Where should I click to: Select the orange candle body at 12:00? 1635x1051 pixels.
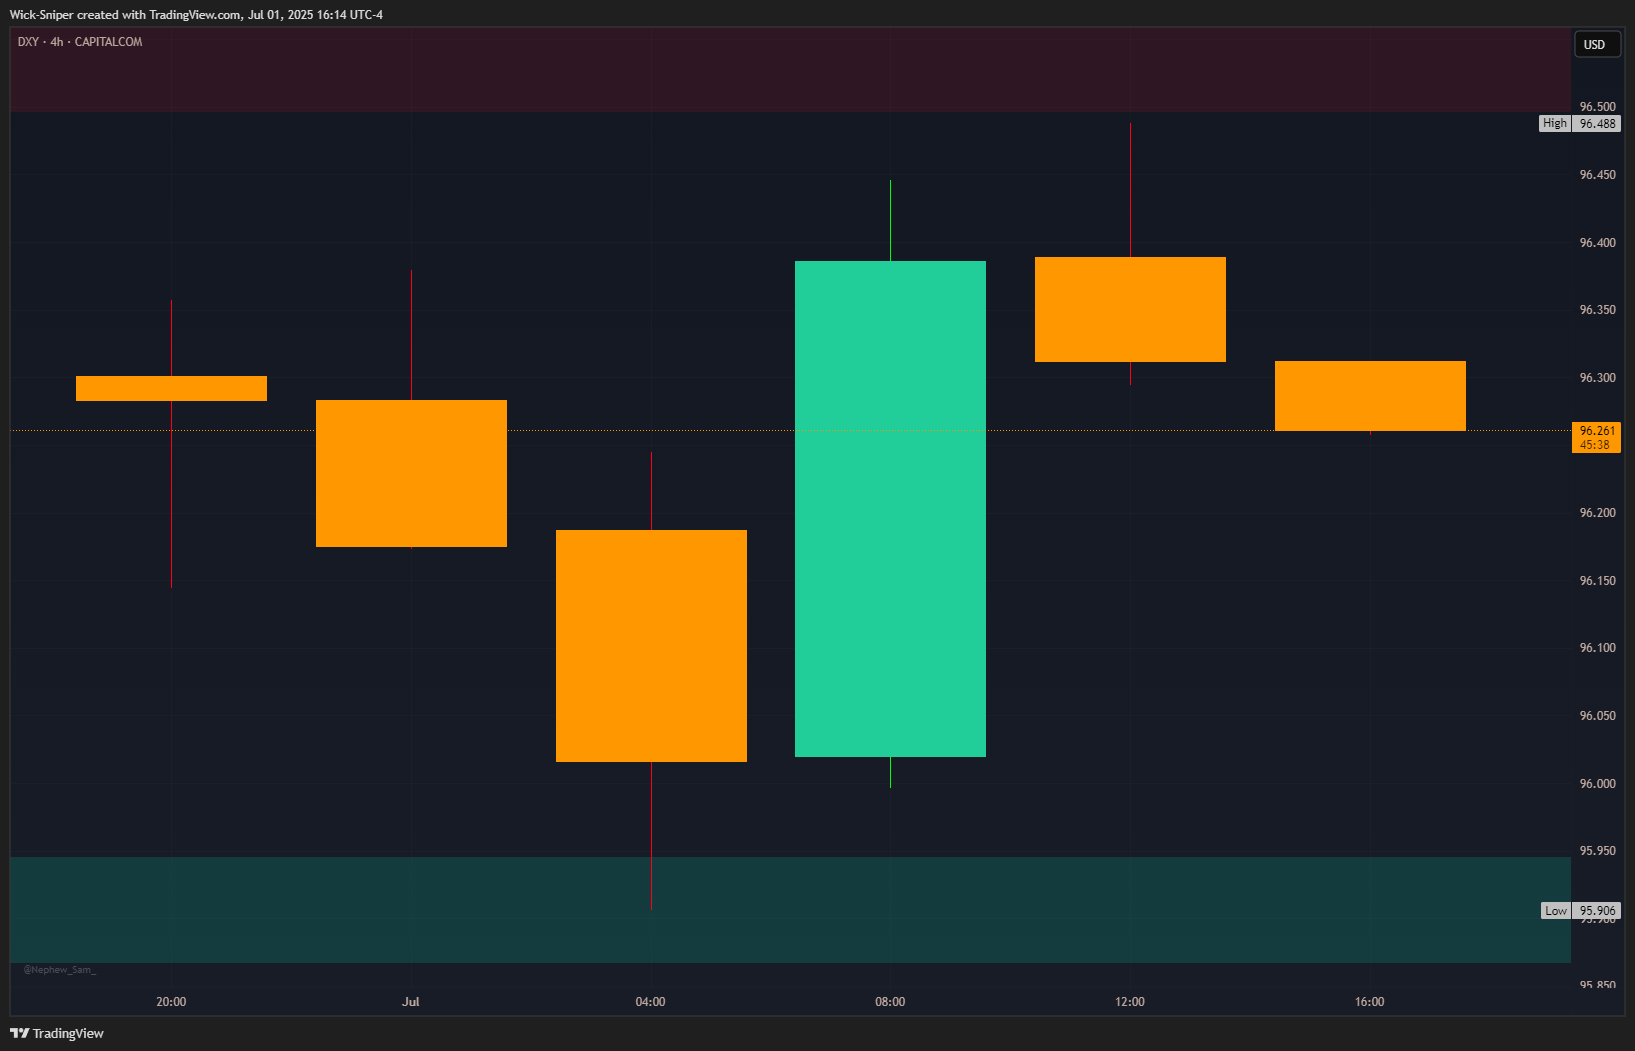click(x=1130, y=309)
